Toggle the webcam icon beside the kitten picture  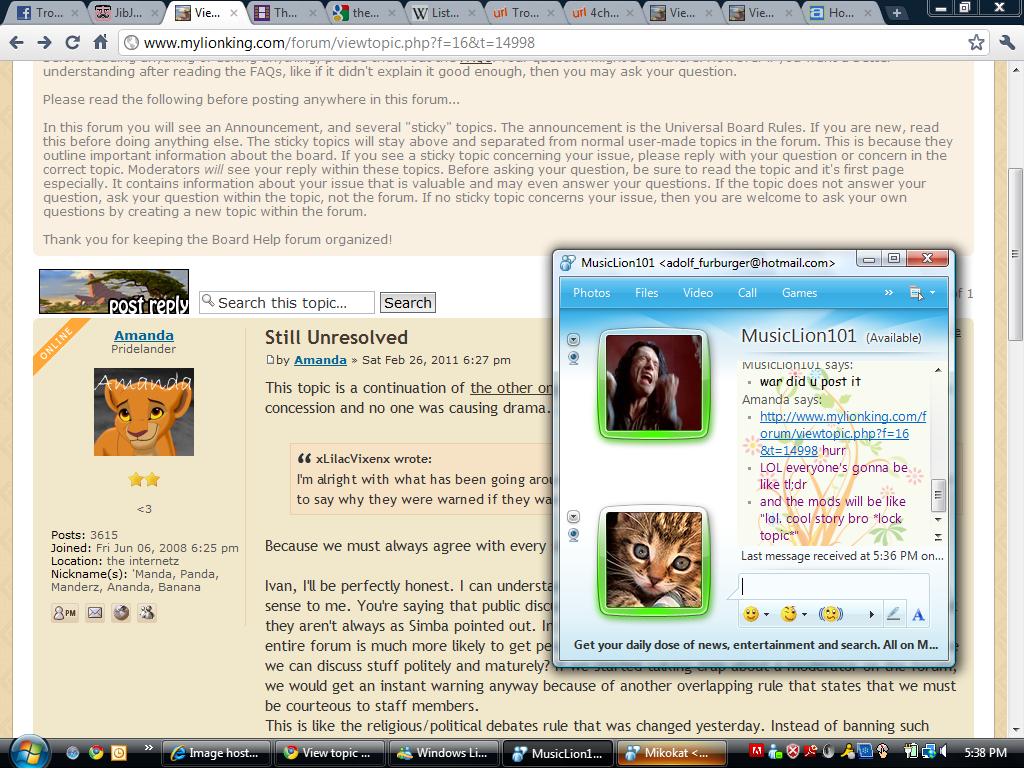(x=573, y=535)
